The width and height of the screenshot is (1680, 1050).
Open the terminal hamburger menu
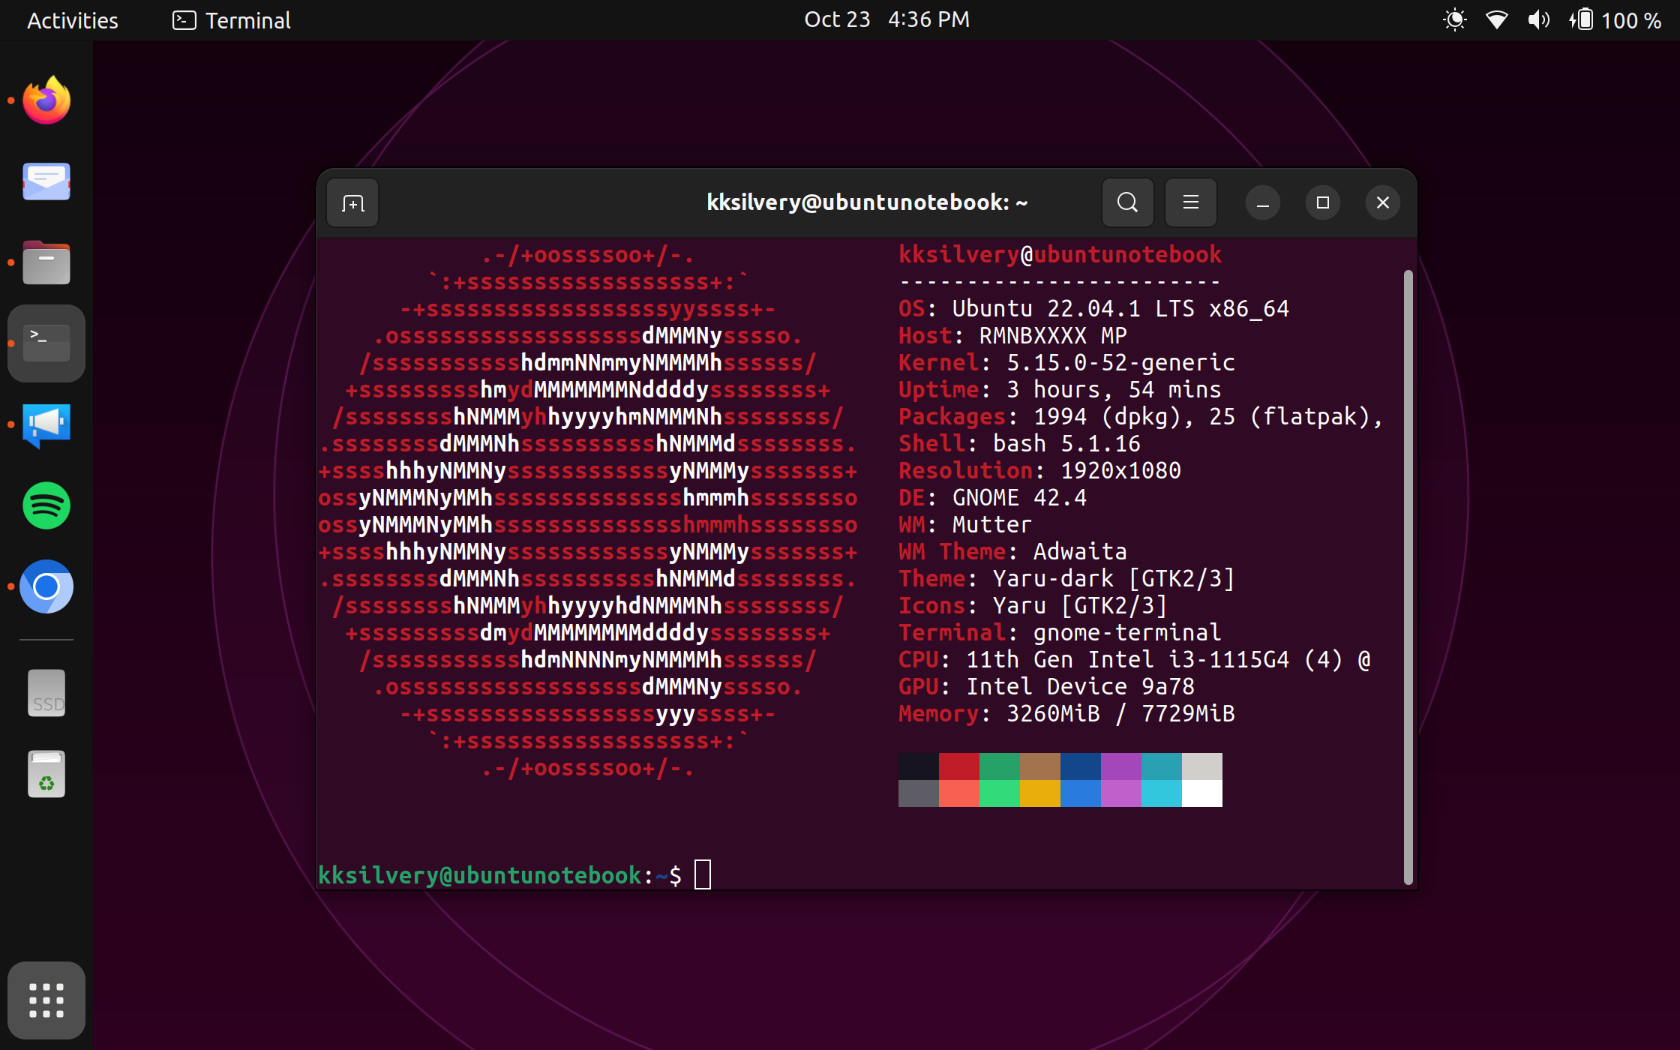1190,203
